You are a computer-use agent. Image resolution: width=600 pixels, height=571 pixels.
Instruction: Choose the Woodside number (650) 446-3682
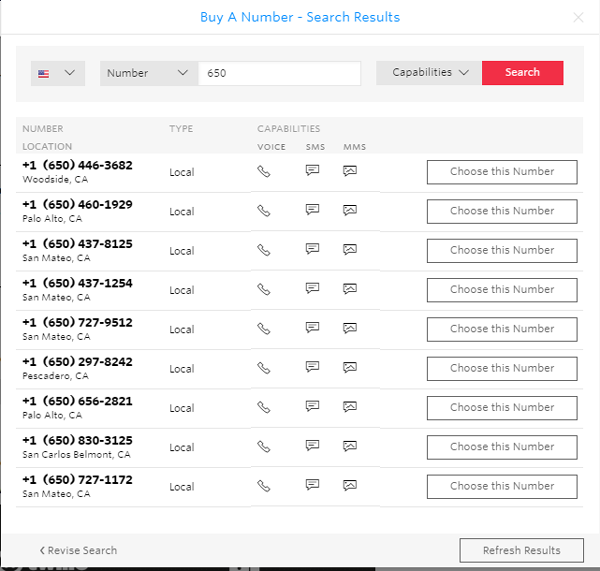click(x=502, y=172)
